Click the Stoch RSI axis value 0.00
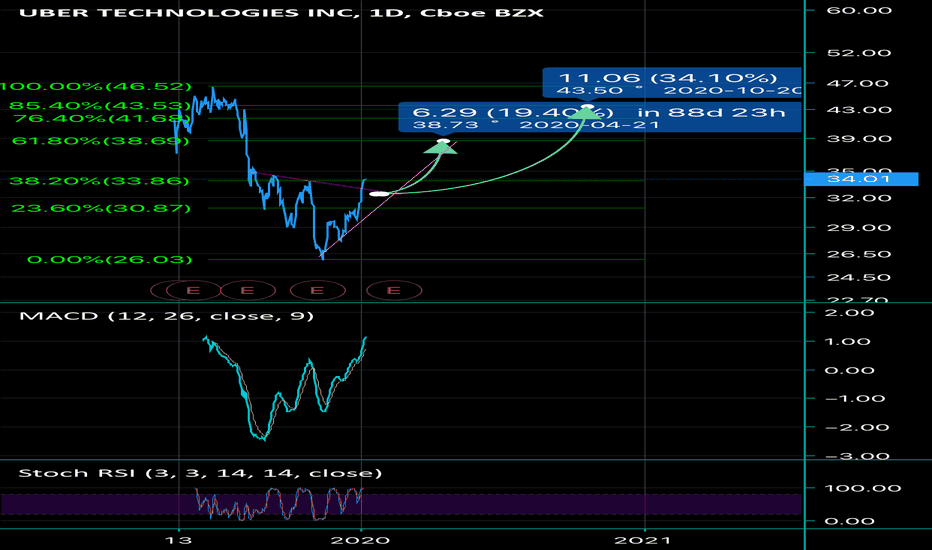 [849, 521]
